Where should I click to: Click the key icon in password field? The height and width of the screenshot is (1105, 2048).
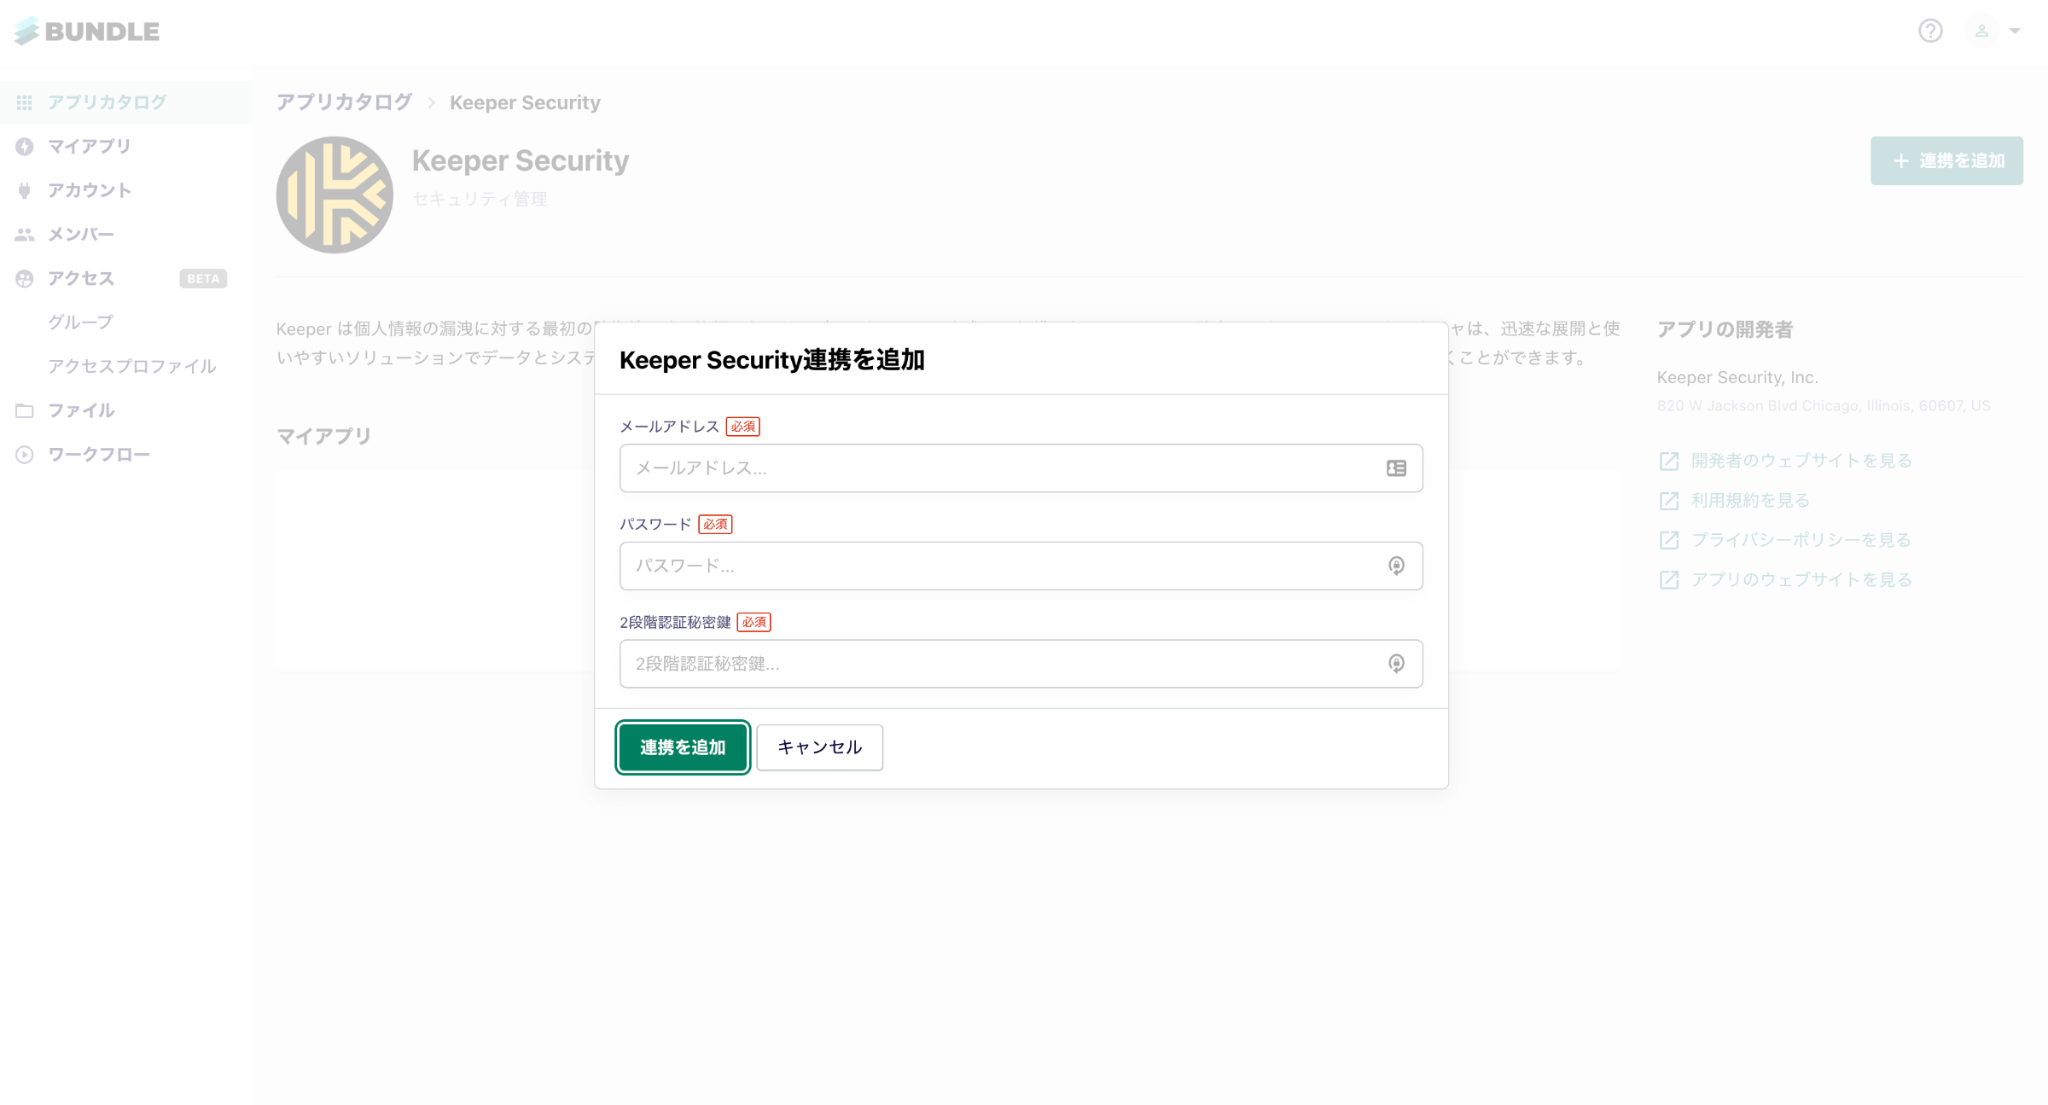(x=1396, y=566)
